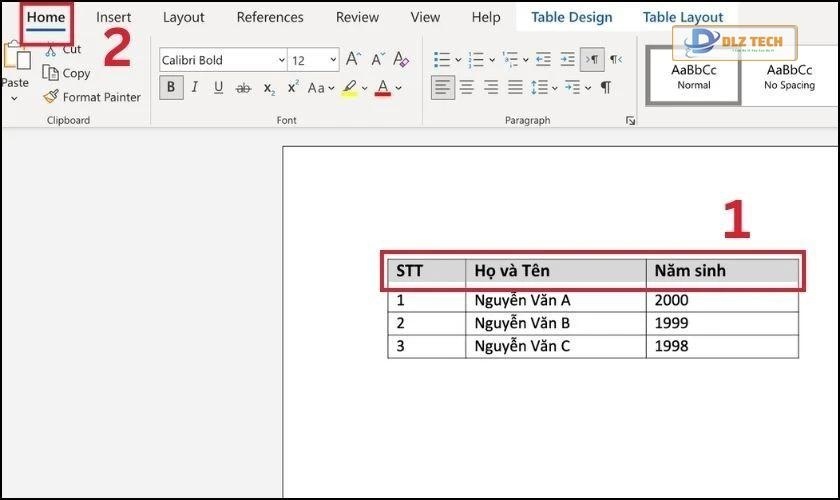Click the Format Painter tool
The height and width of the screenshot is (500, 840).
click(x=91, y=97)
